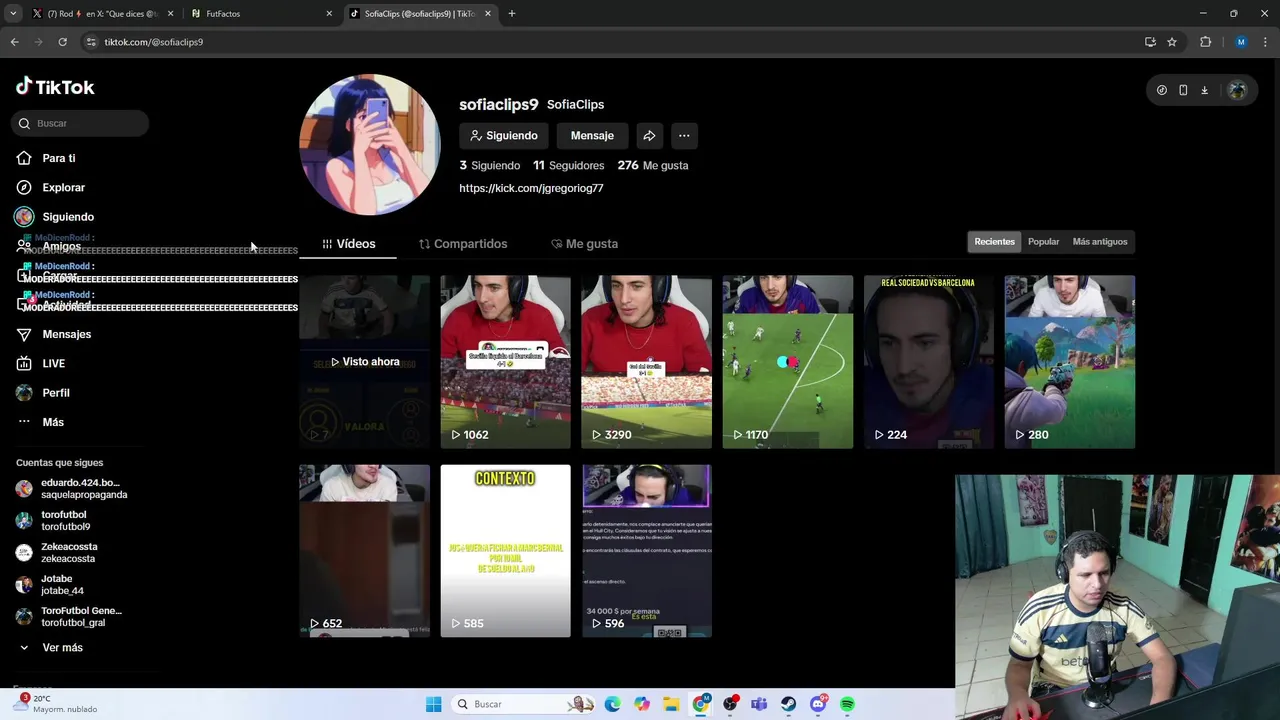
Task: Click the share profile arrow icon
Action: tap(649, 136)
